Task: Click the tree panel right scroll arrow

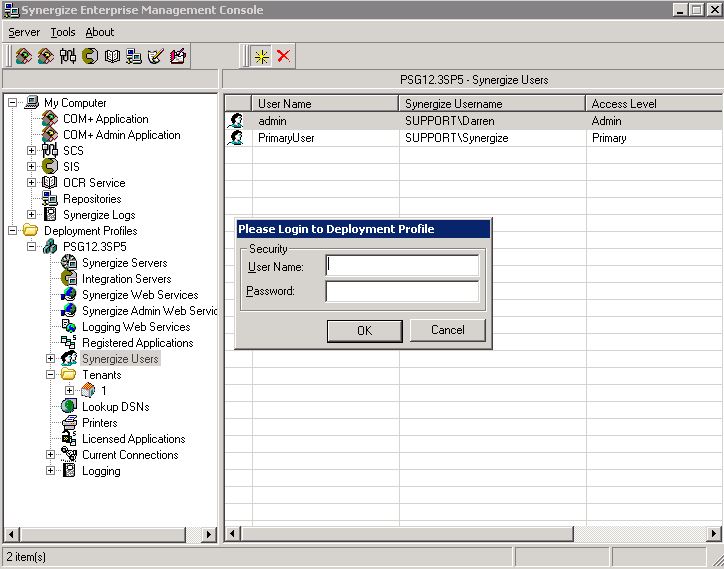Action: tap(209, 534)
